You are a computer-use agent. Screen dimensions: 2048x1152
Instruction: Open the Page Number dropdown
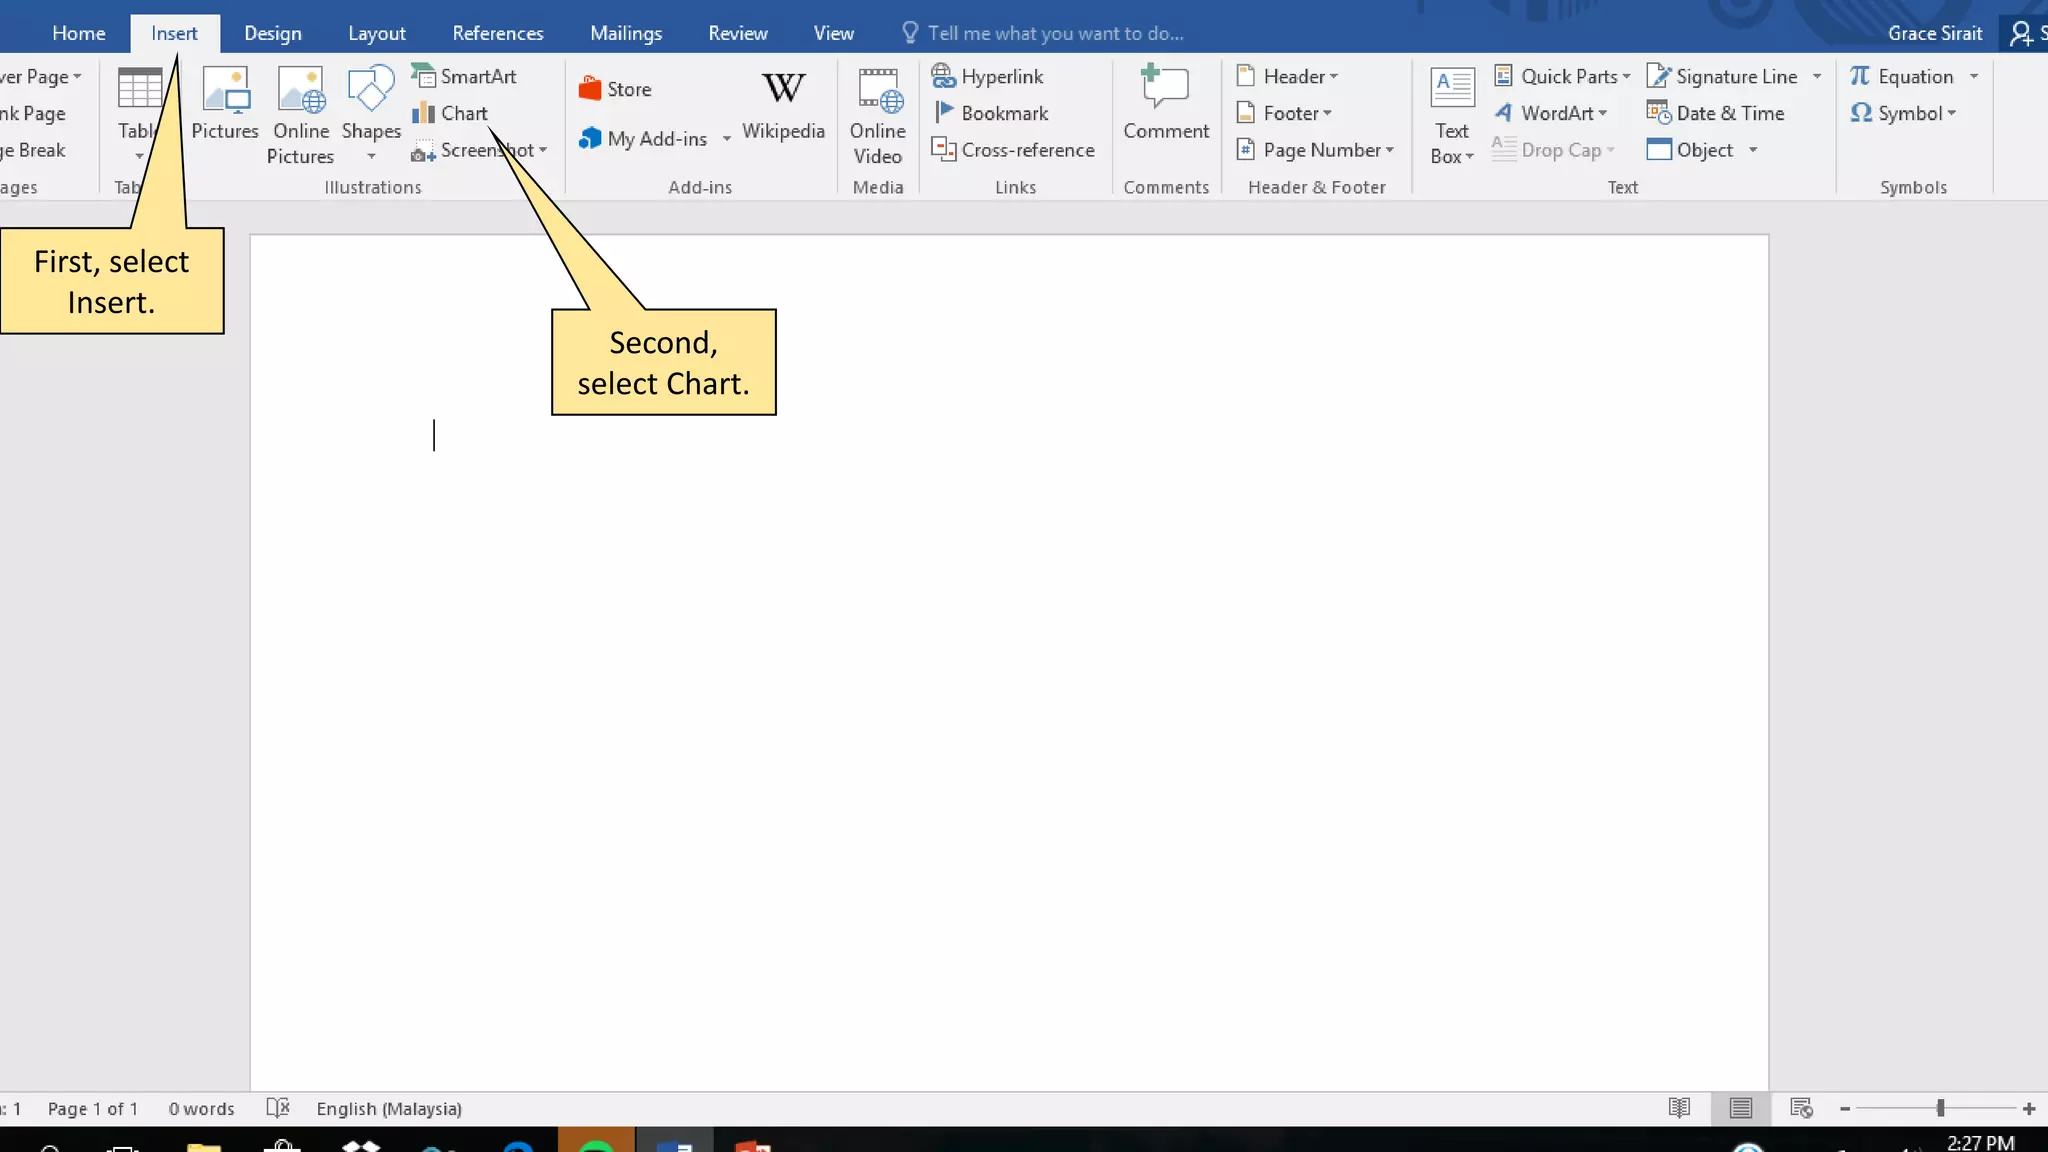pyautogui.click(x=1315, y=150)
